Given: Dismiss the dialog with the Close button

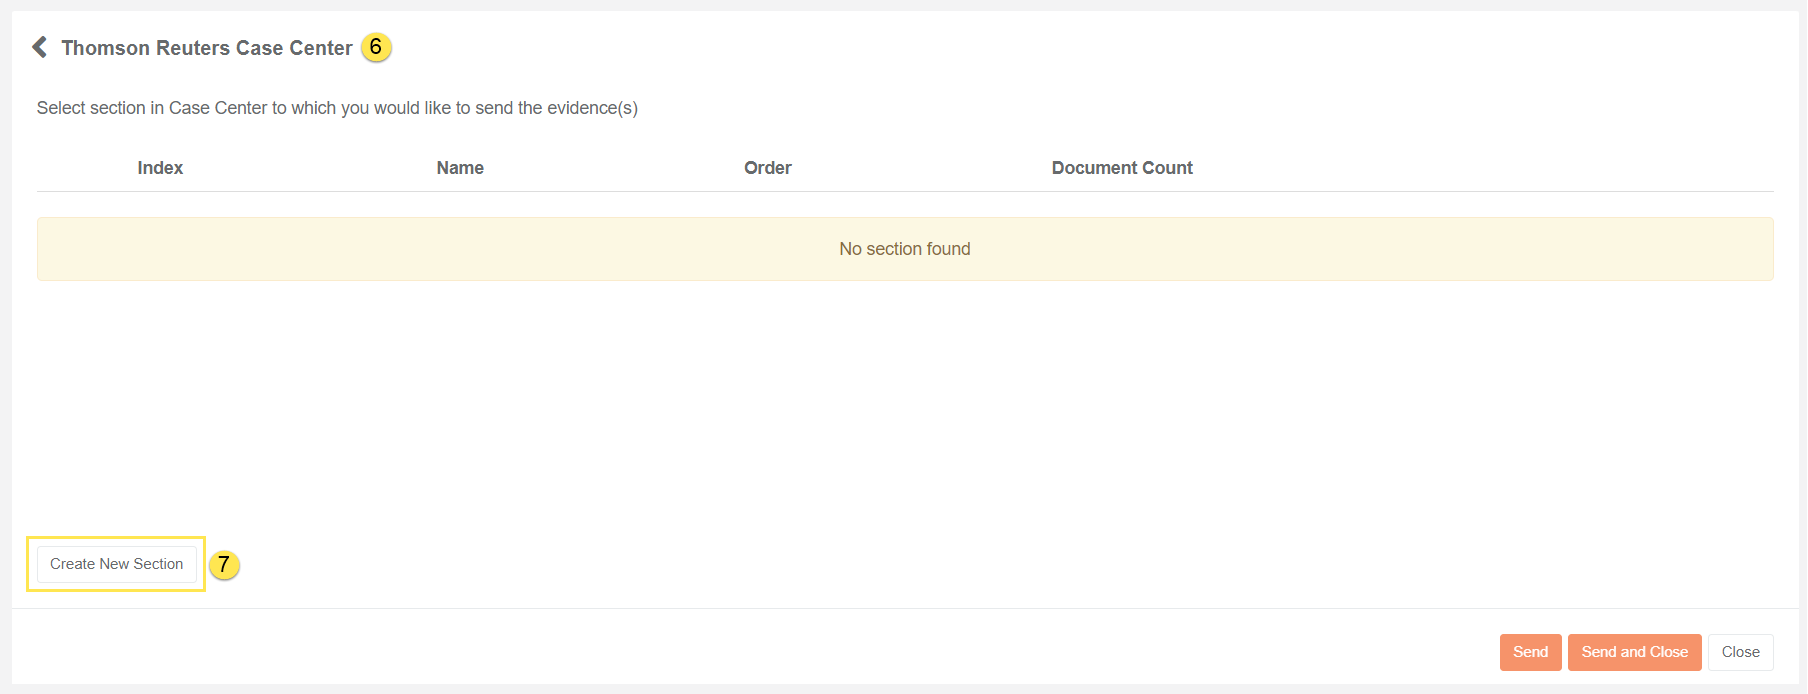Looking at the screenshot, I should (1740, 652).
